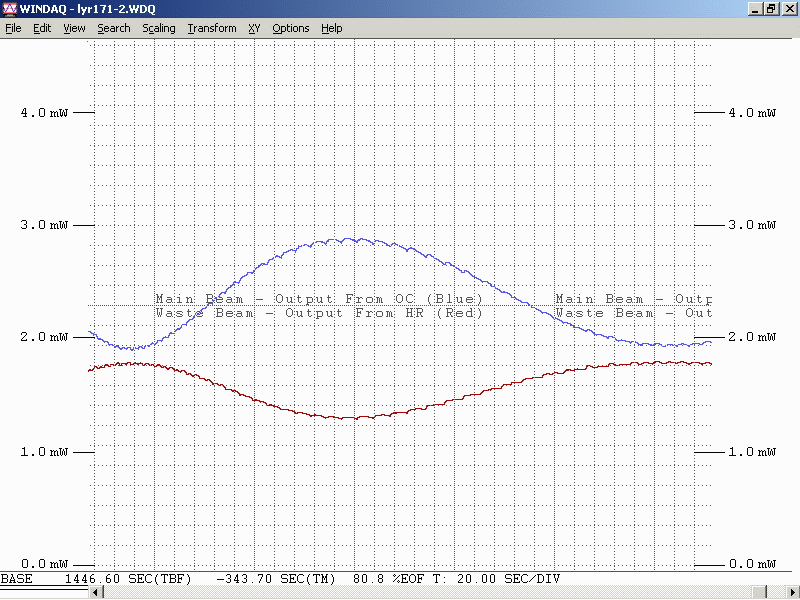Open the Transform menu

pos(212,28)
